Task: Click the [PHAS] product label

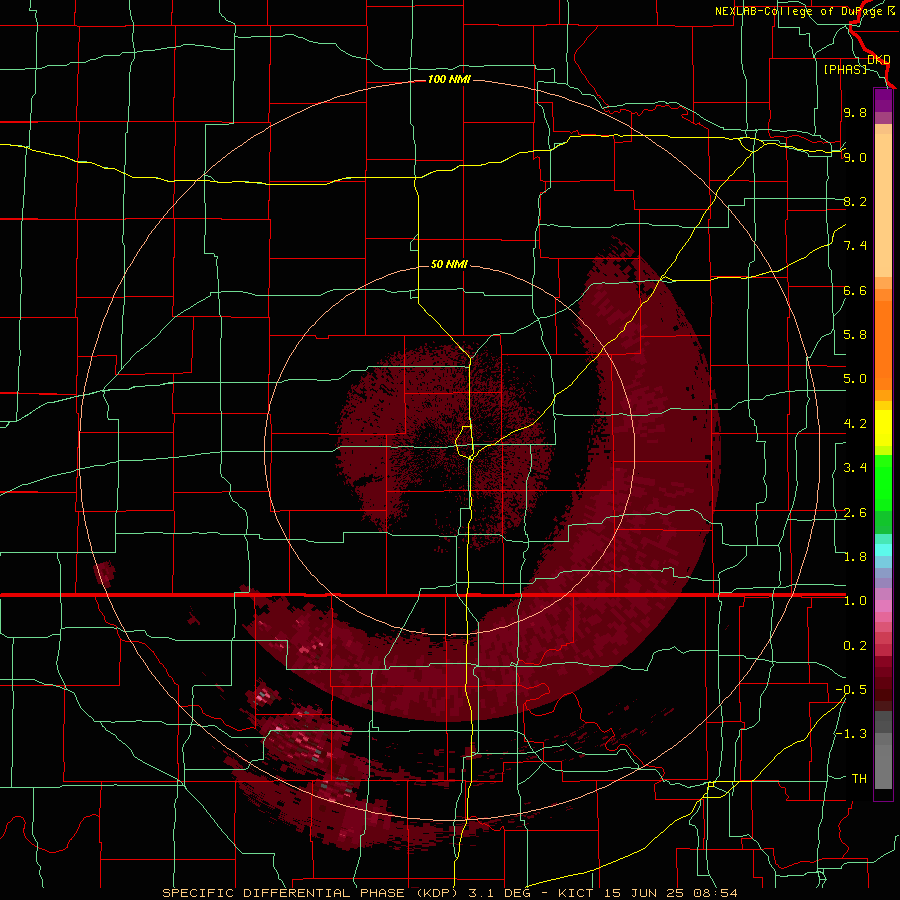Action: 845,69
